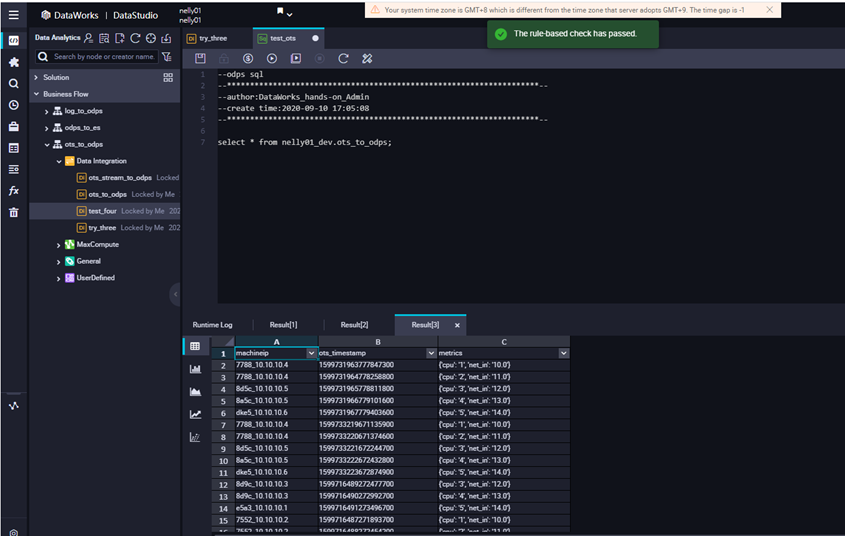Show results in table grid view
The image size is (845, 536).
click(x=195, y=346)
